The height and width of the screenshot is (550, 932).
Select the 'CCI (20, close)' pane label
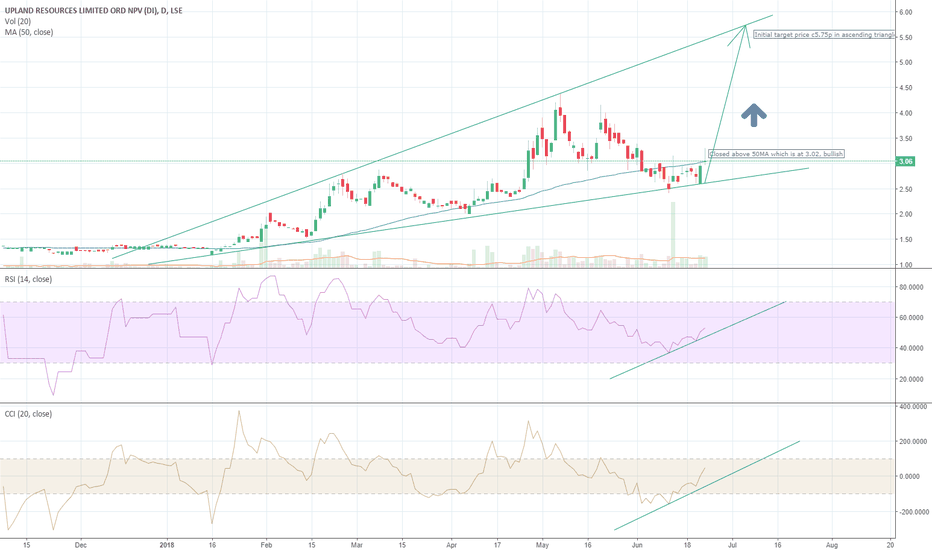tap(28, 414)
